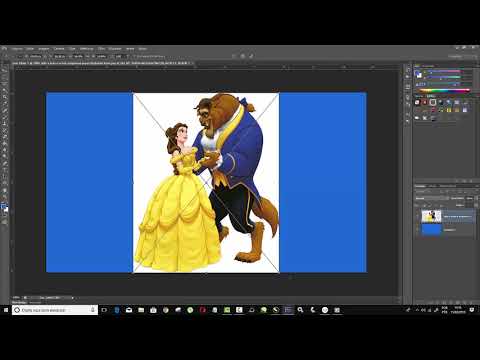The width and height of the screenshot is (480, 360).
Task: Click the blue foreground color in toolbox
Action: [x=3, y=206]
